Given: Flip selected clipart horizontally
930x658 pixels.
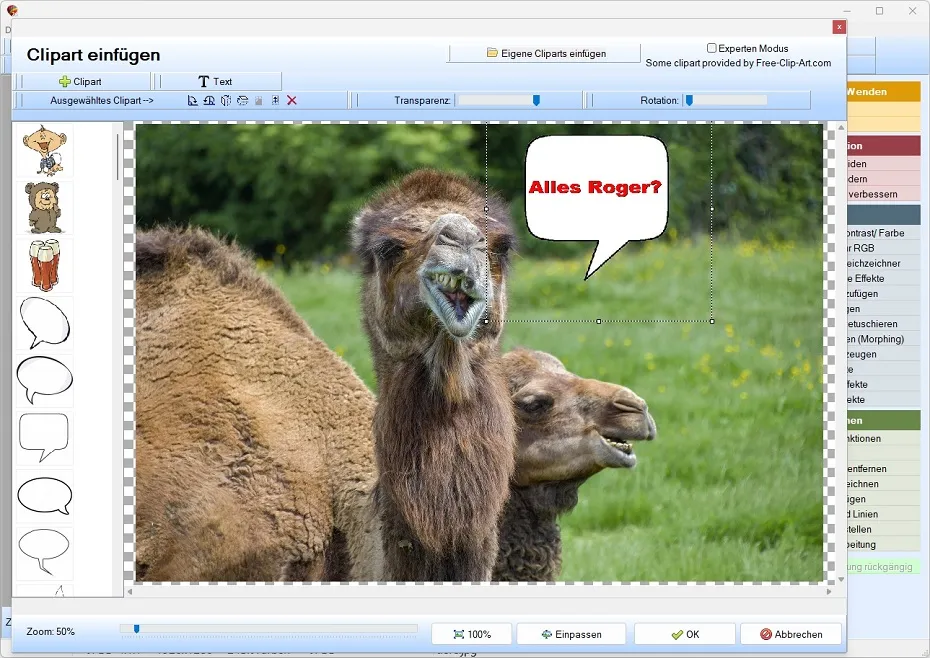Looking at the screenshot, I should pyautogui.click(x=225, y=100).
